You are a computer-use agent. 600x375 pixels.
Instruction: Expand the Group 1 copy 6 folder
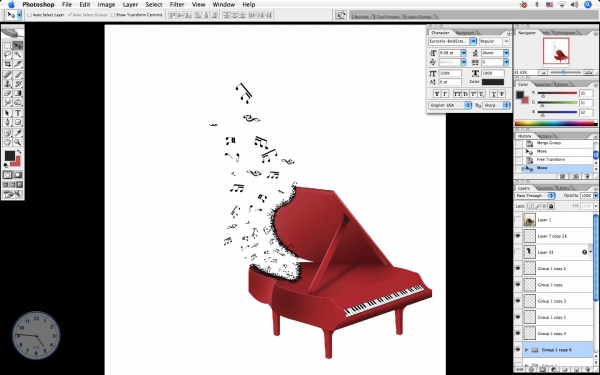[527, 350]
